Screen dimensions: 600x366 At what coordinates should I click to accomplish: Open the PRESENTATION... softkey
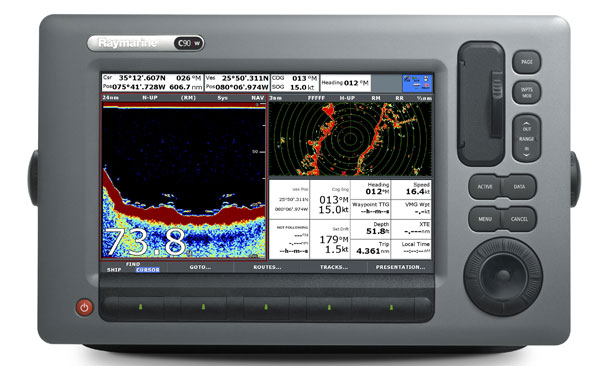400,267
